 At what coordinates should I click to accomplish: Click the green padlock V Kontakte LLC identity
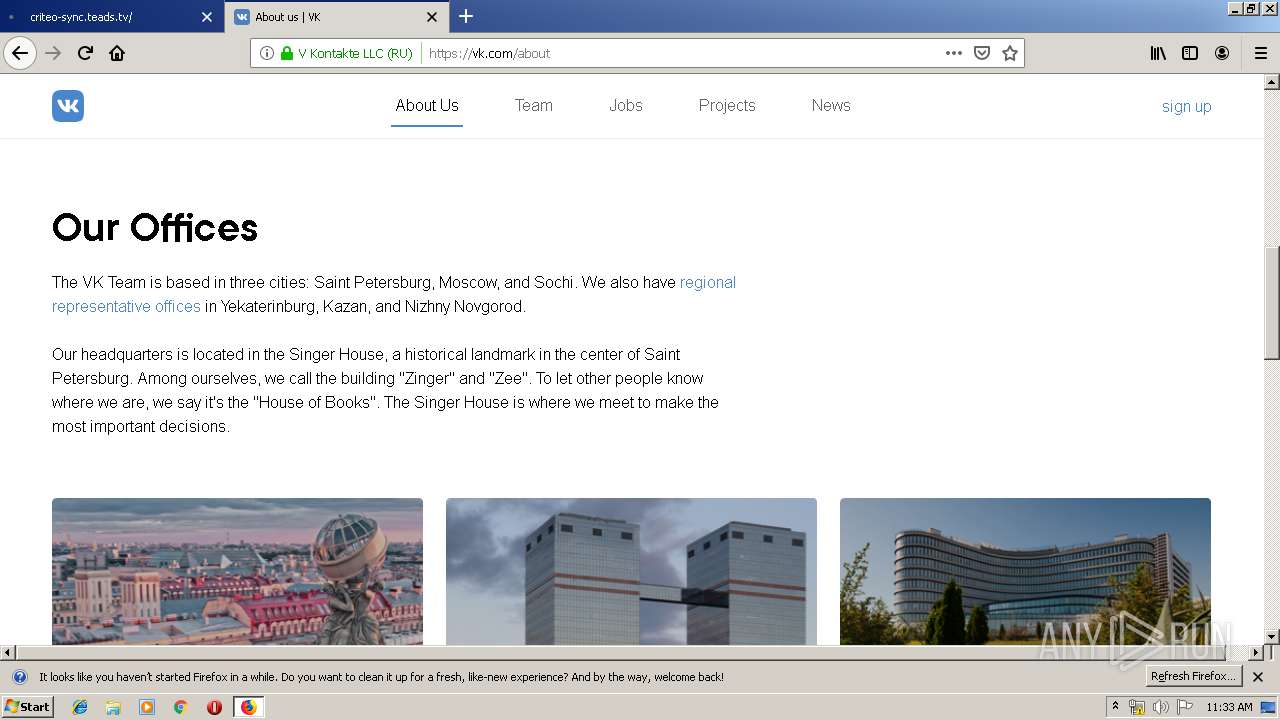[x=346, y=53]
